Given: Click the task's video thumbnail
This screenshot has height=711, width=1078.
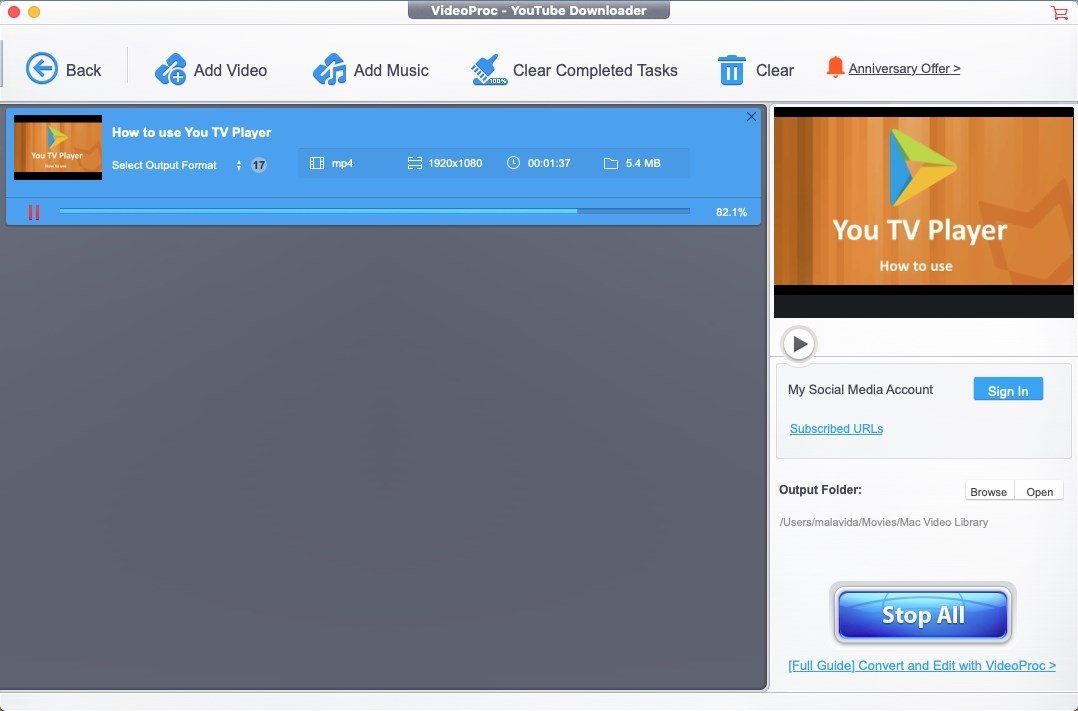Looking at the screenshot, I should click(x=58, y=147).
